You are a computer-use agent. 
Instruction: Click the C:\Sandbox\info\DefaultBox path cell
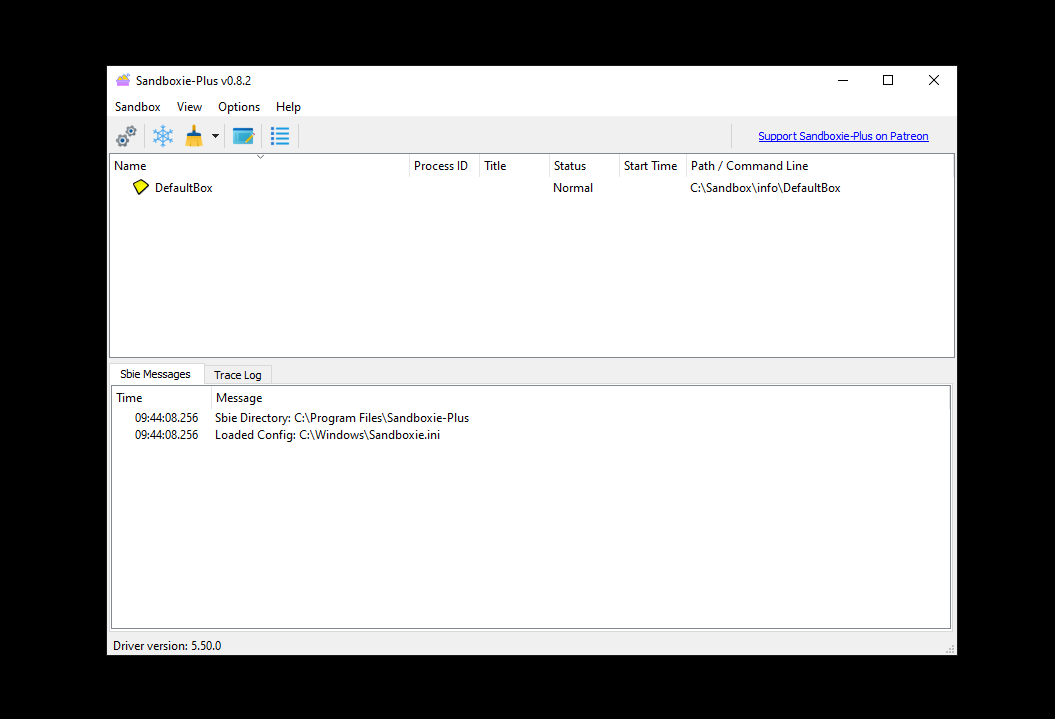coord(765,188)
